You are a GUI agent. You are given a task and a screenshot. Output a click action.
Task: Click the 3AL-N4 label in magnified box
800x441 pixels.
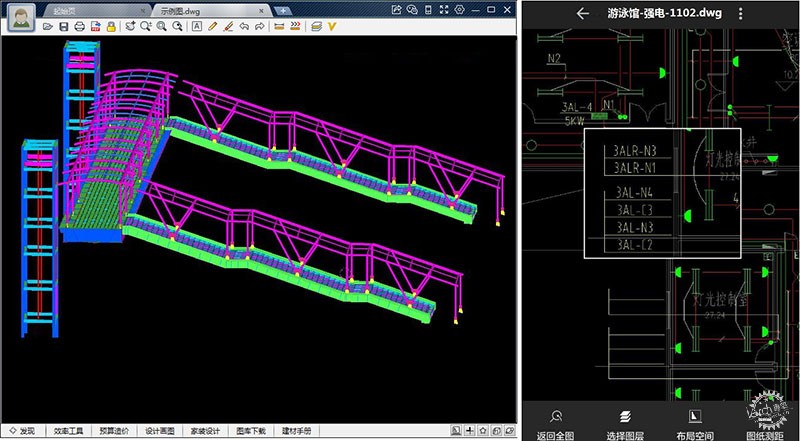point(634,192)
